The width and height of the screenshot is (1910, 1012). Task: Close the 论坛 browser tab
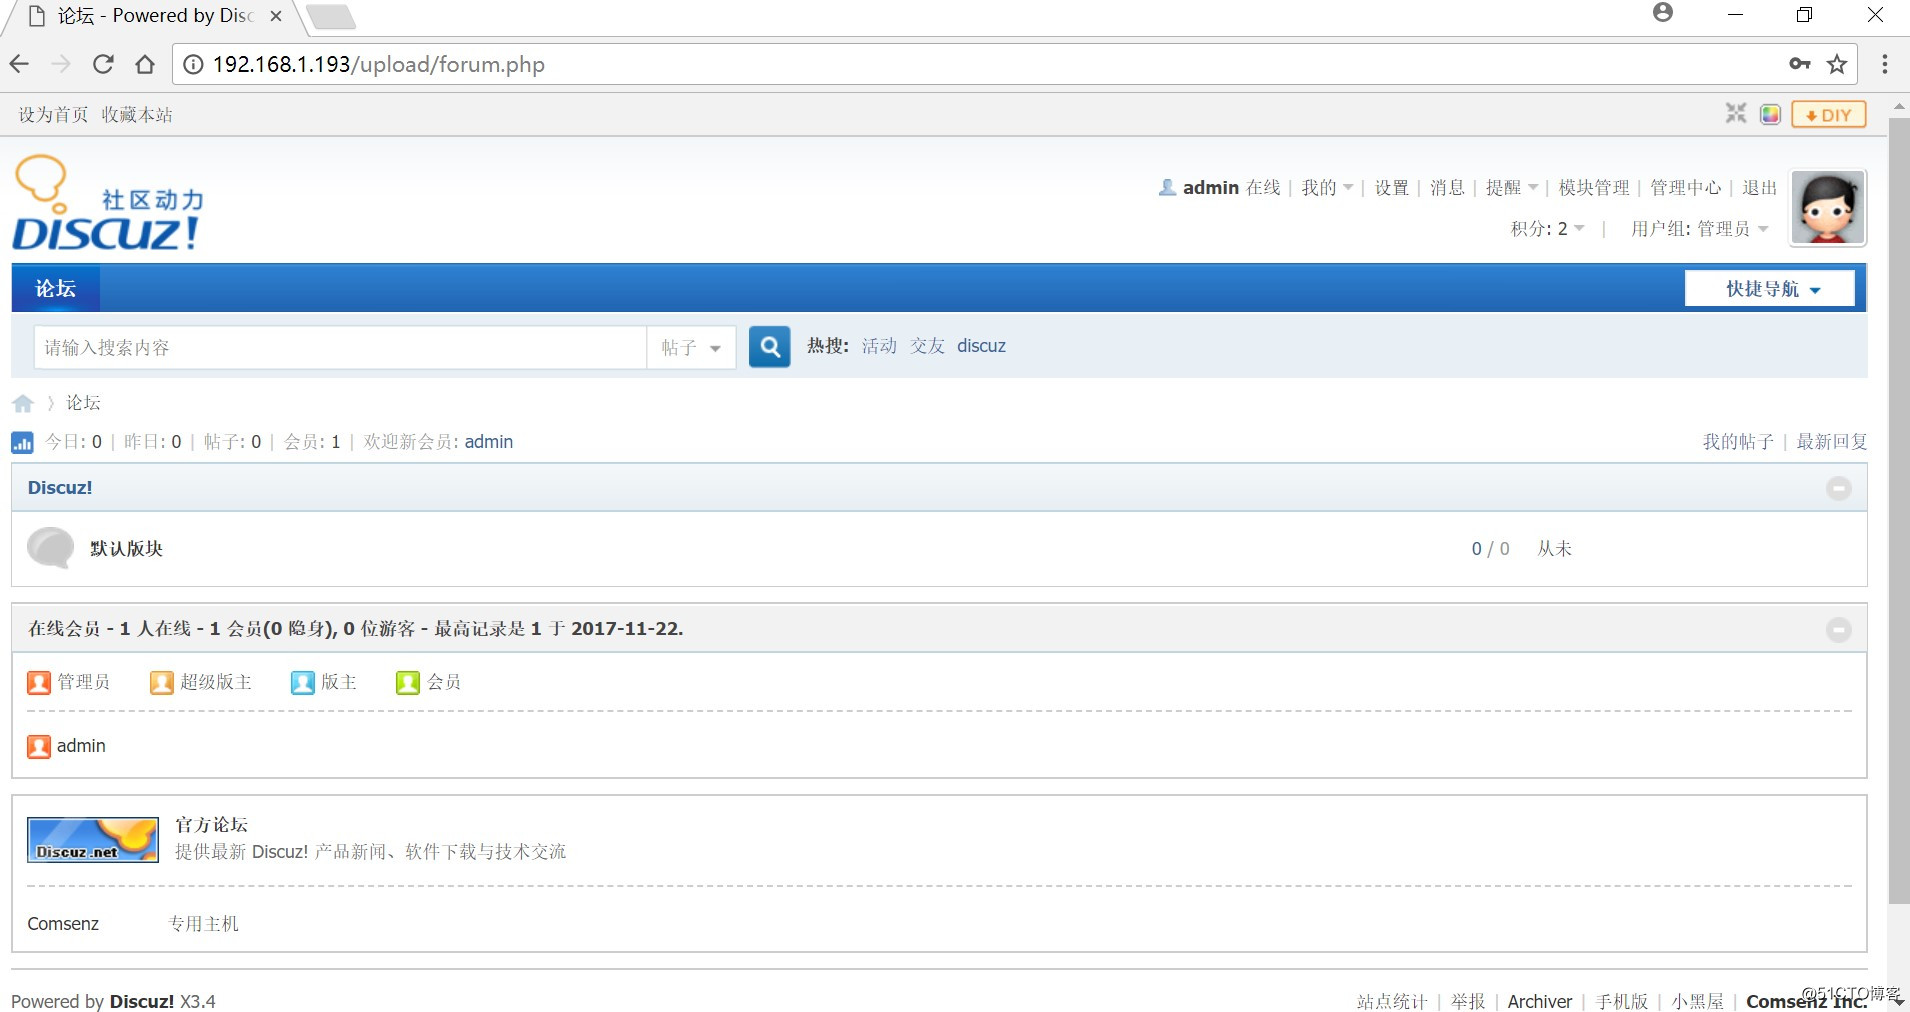[276, 16]
